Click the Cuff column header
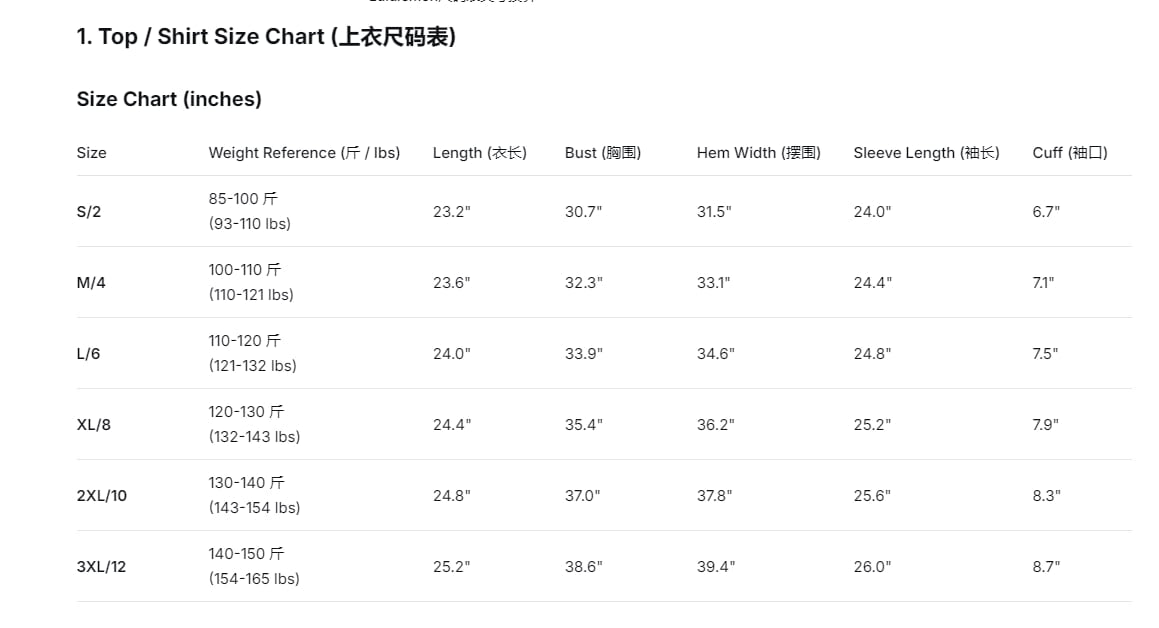 [1070, 153]
